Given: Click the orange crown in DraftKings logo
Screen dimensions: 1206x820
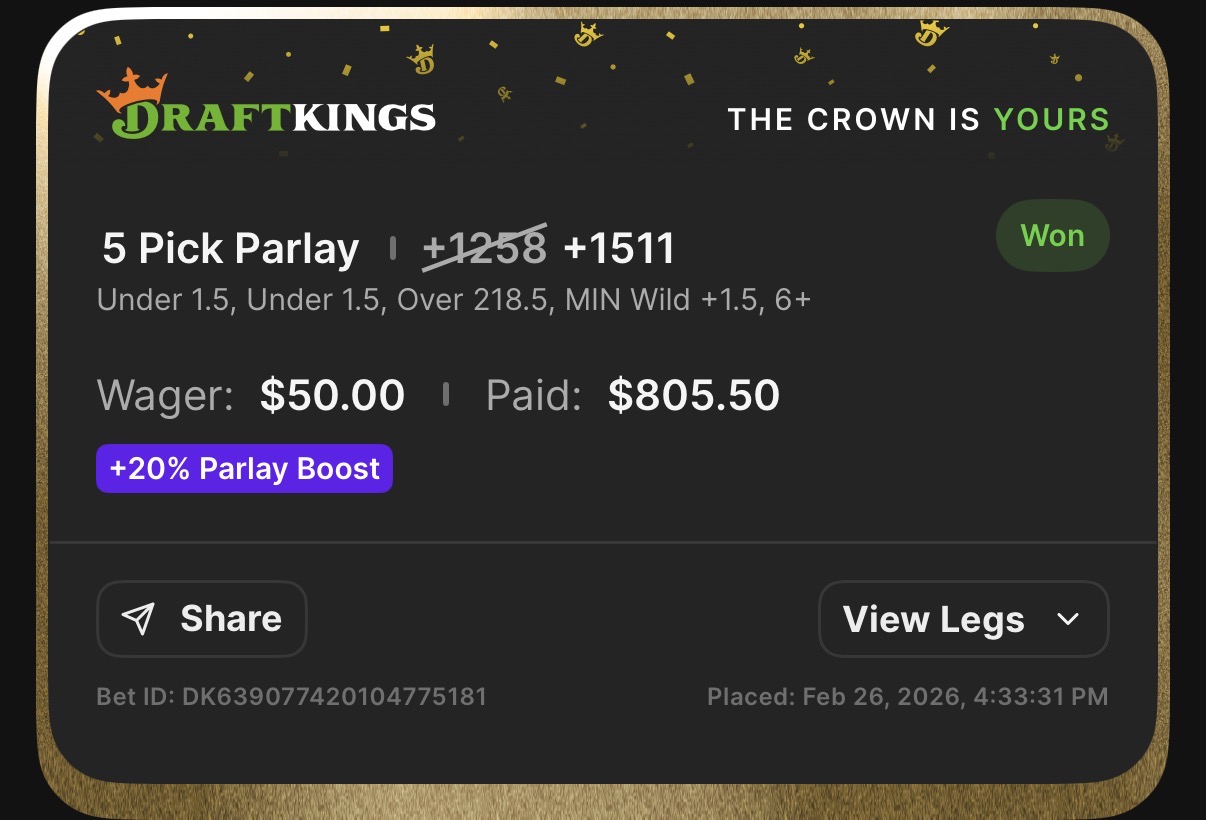Looking at the screenshot, I should (132, 88).
